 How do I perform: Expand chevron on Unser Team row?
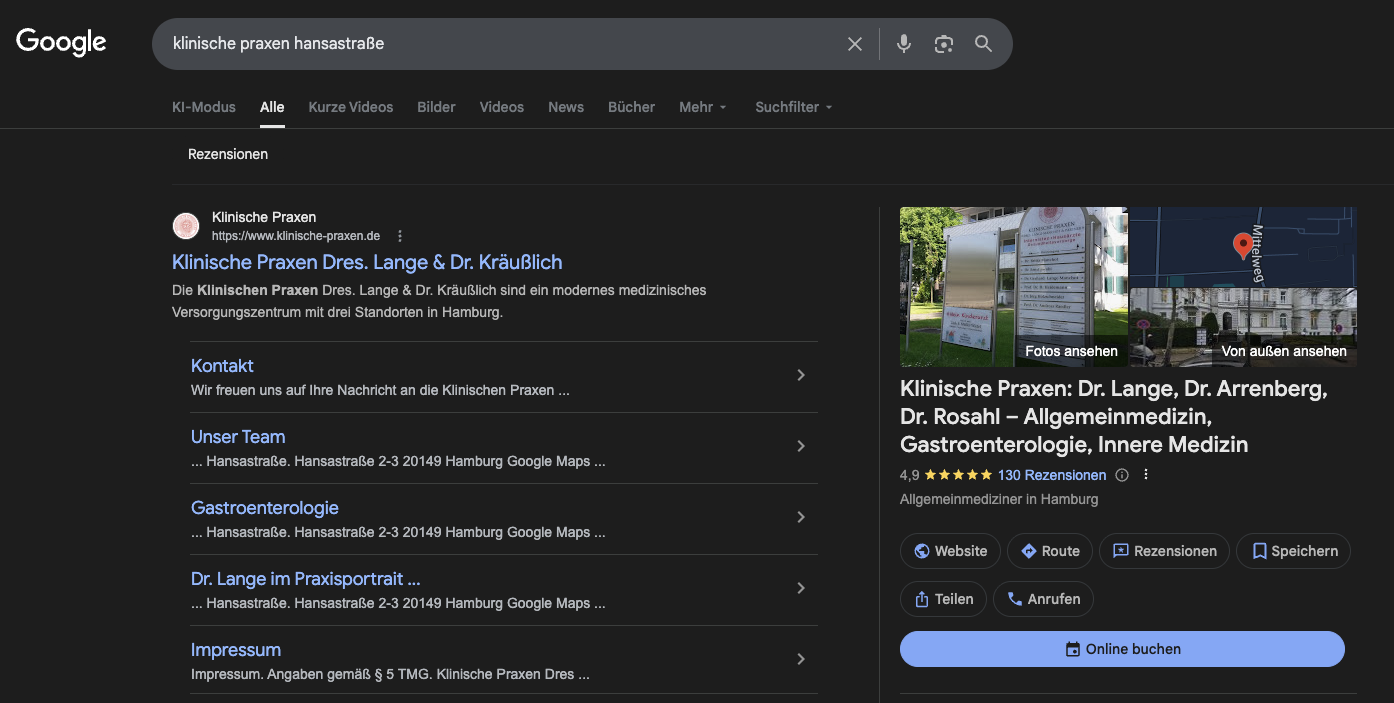point(801,446)
